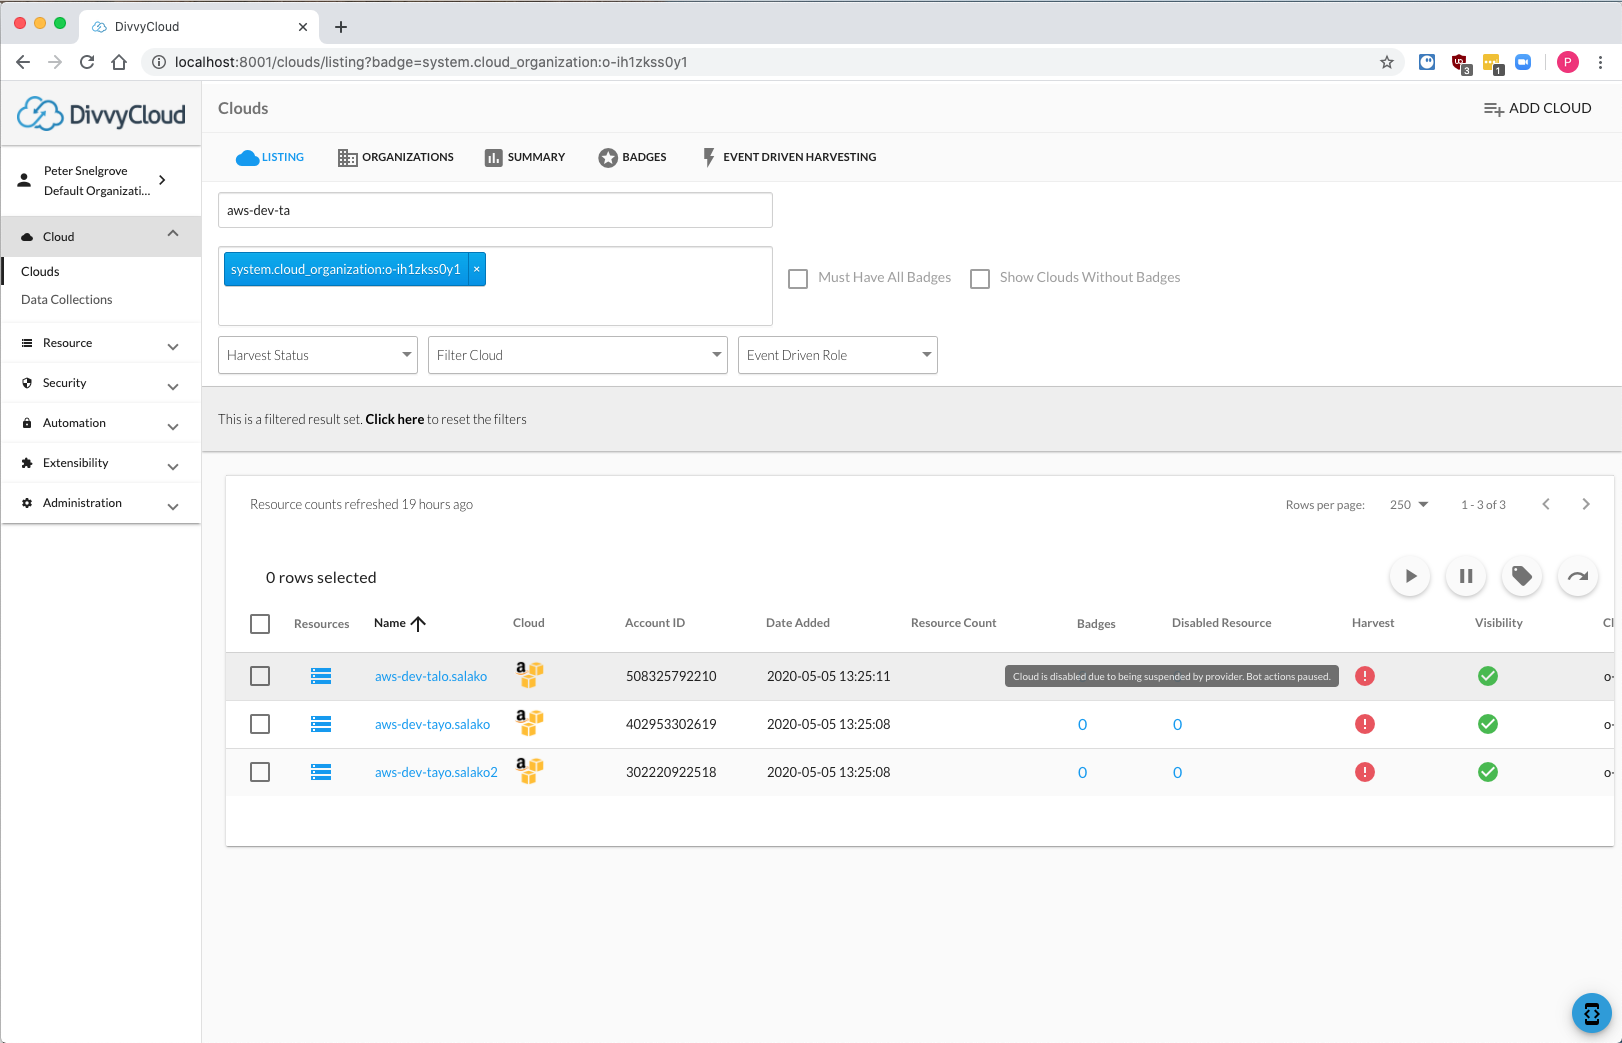The height and width of the screenshot is (1043, 1622).
Task: Click AWS cloud icon in aws-dev-talo.salako row
Action: point(529,675)
